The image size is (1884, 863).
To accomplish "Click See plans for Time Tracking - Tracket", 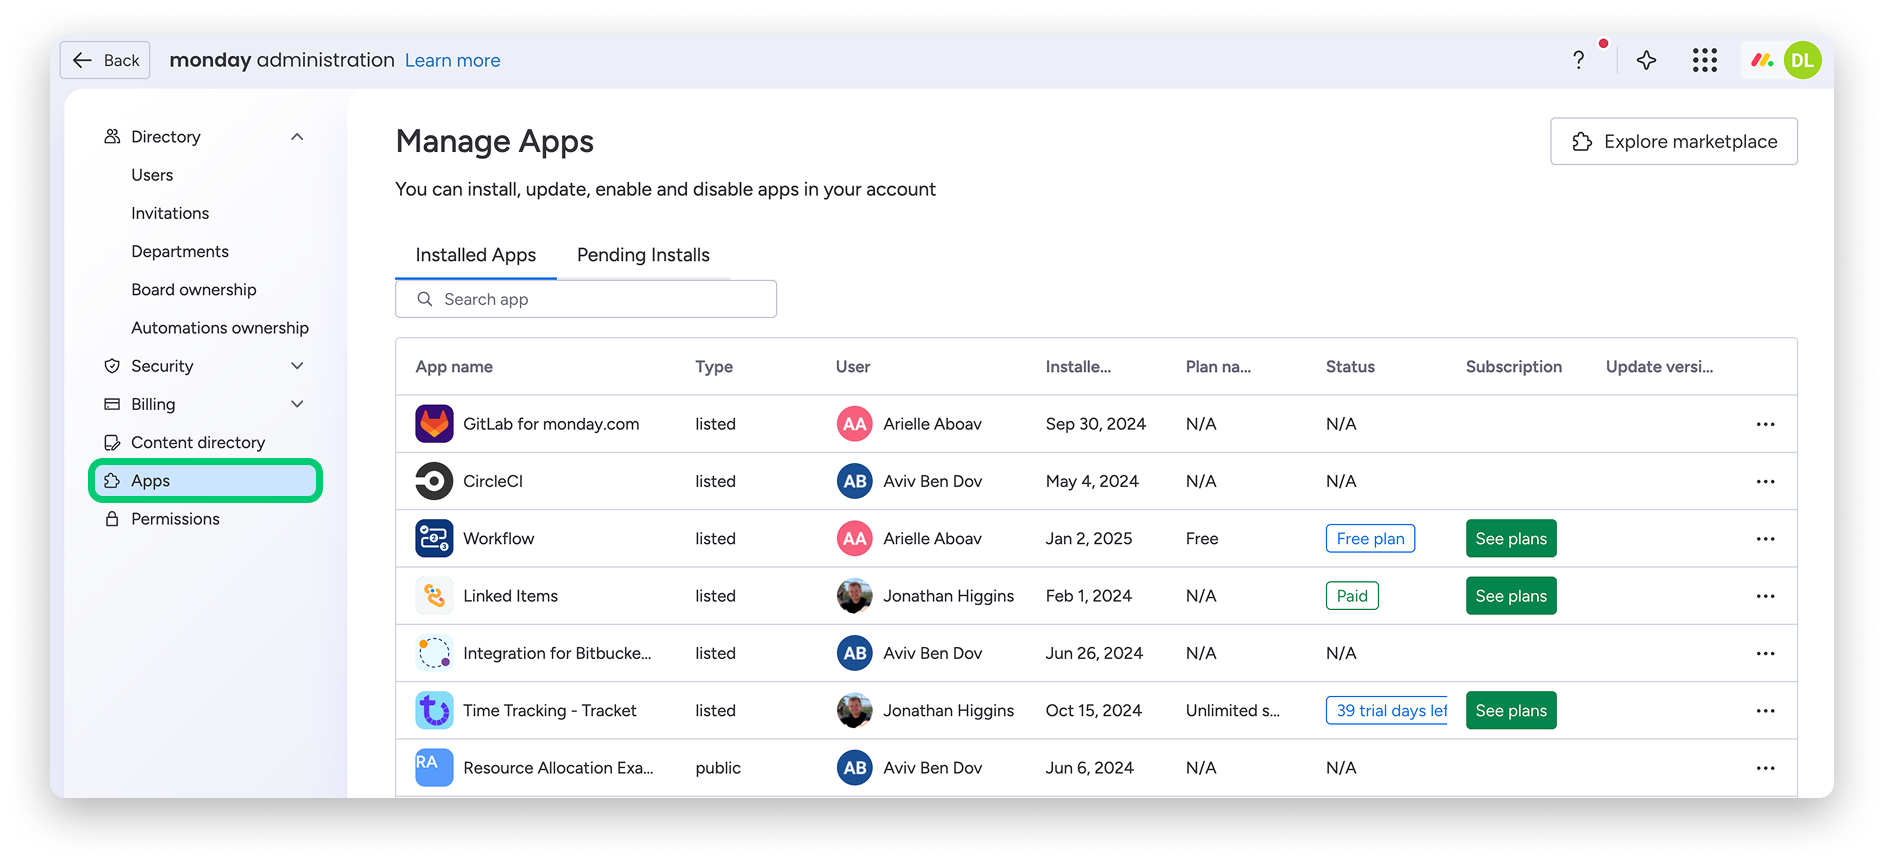I will 1511,710.
